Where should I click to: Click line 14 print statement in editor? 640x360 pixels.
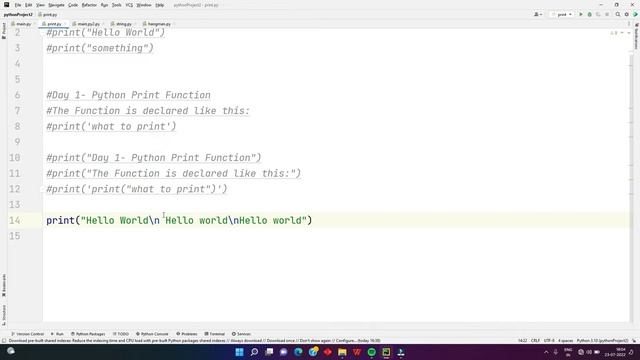tap(179, 220)
